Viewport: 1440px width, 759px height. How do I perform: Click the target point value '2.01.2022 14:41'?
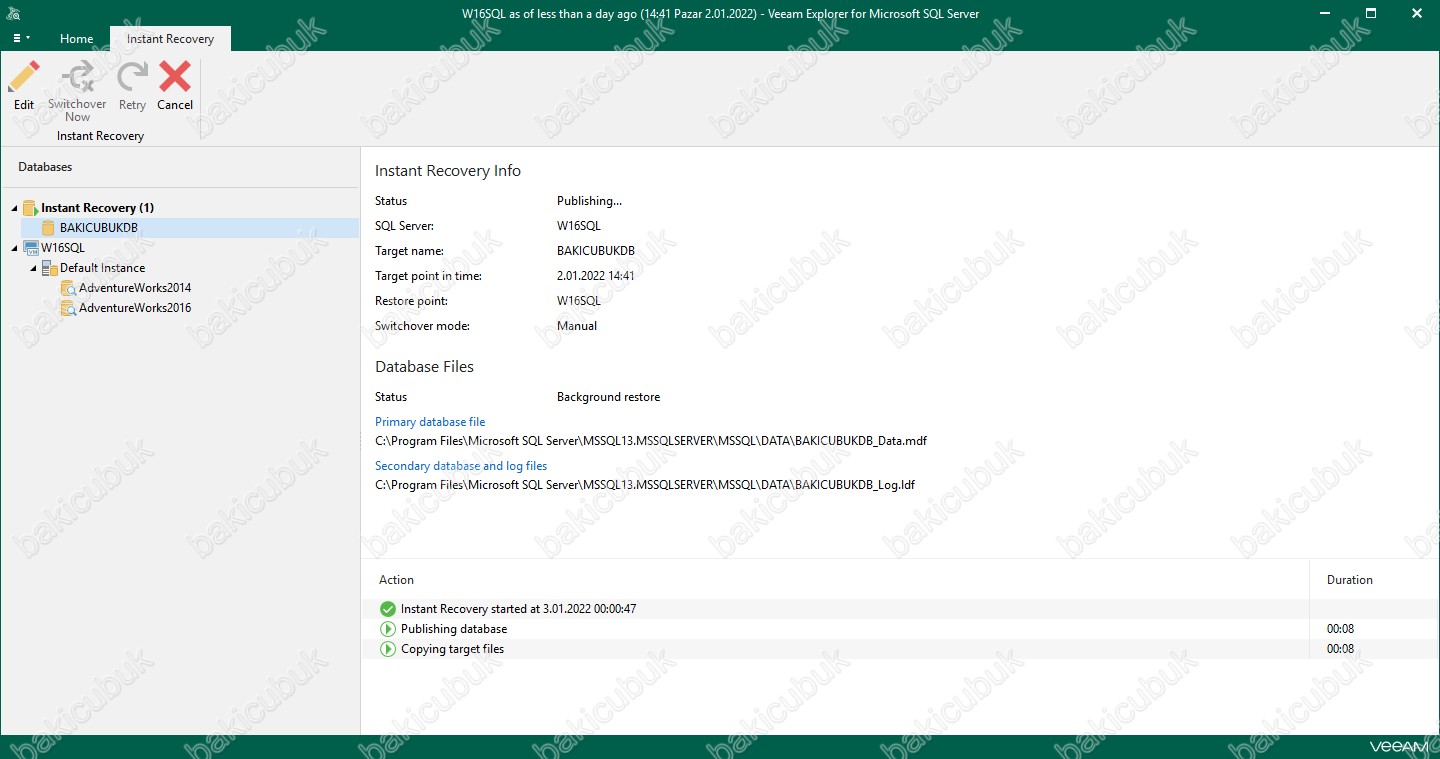coord(596,276)
